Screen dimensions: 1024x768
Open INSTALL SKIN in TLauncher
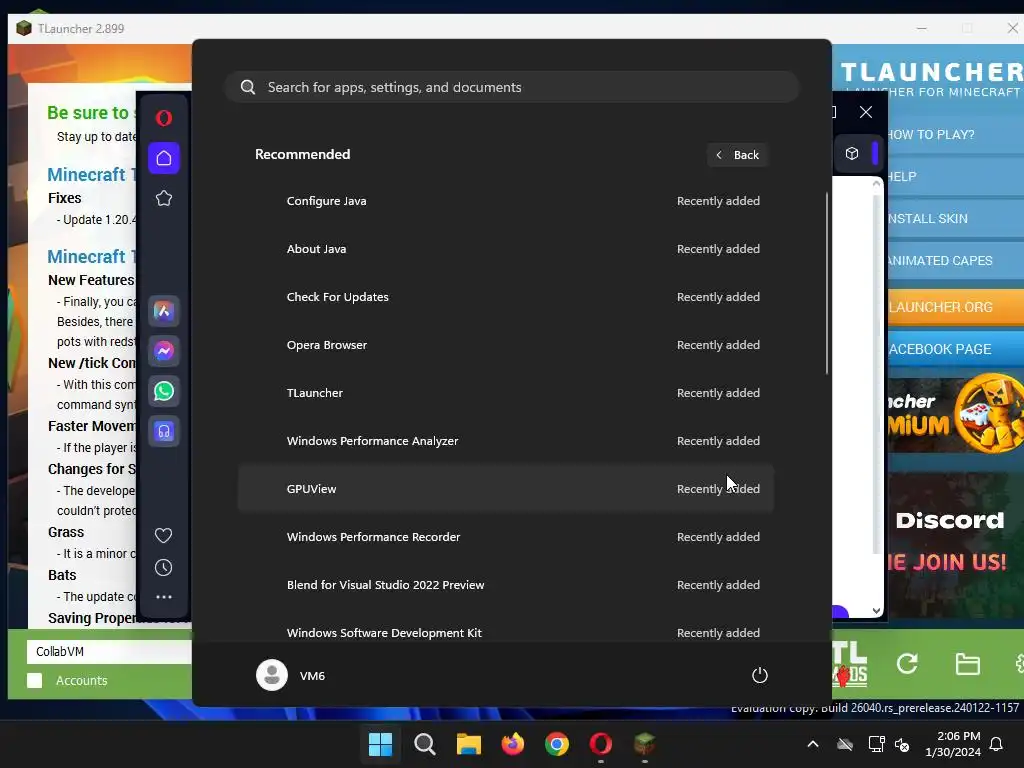click(x=955, y=219)
